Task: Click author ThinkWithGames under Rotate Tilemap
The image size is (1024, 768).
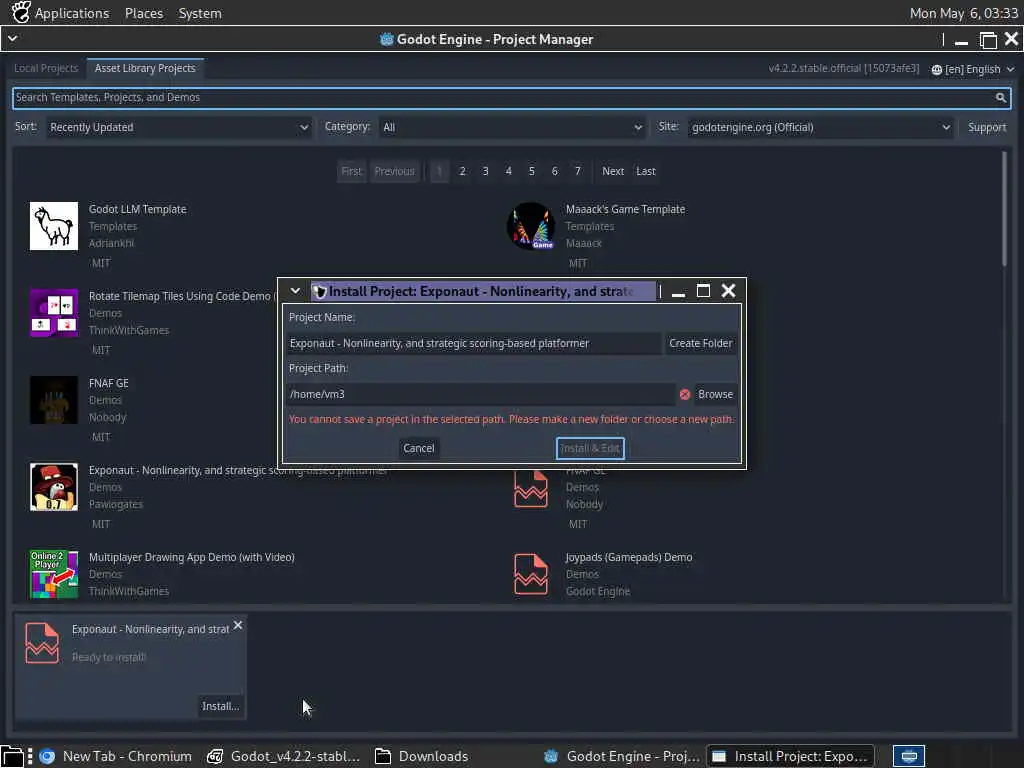Action: click(x=129, y=330)
